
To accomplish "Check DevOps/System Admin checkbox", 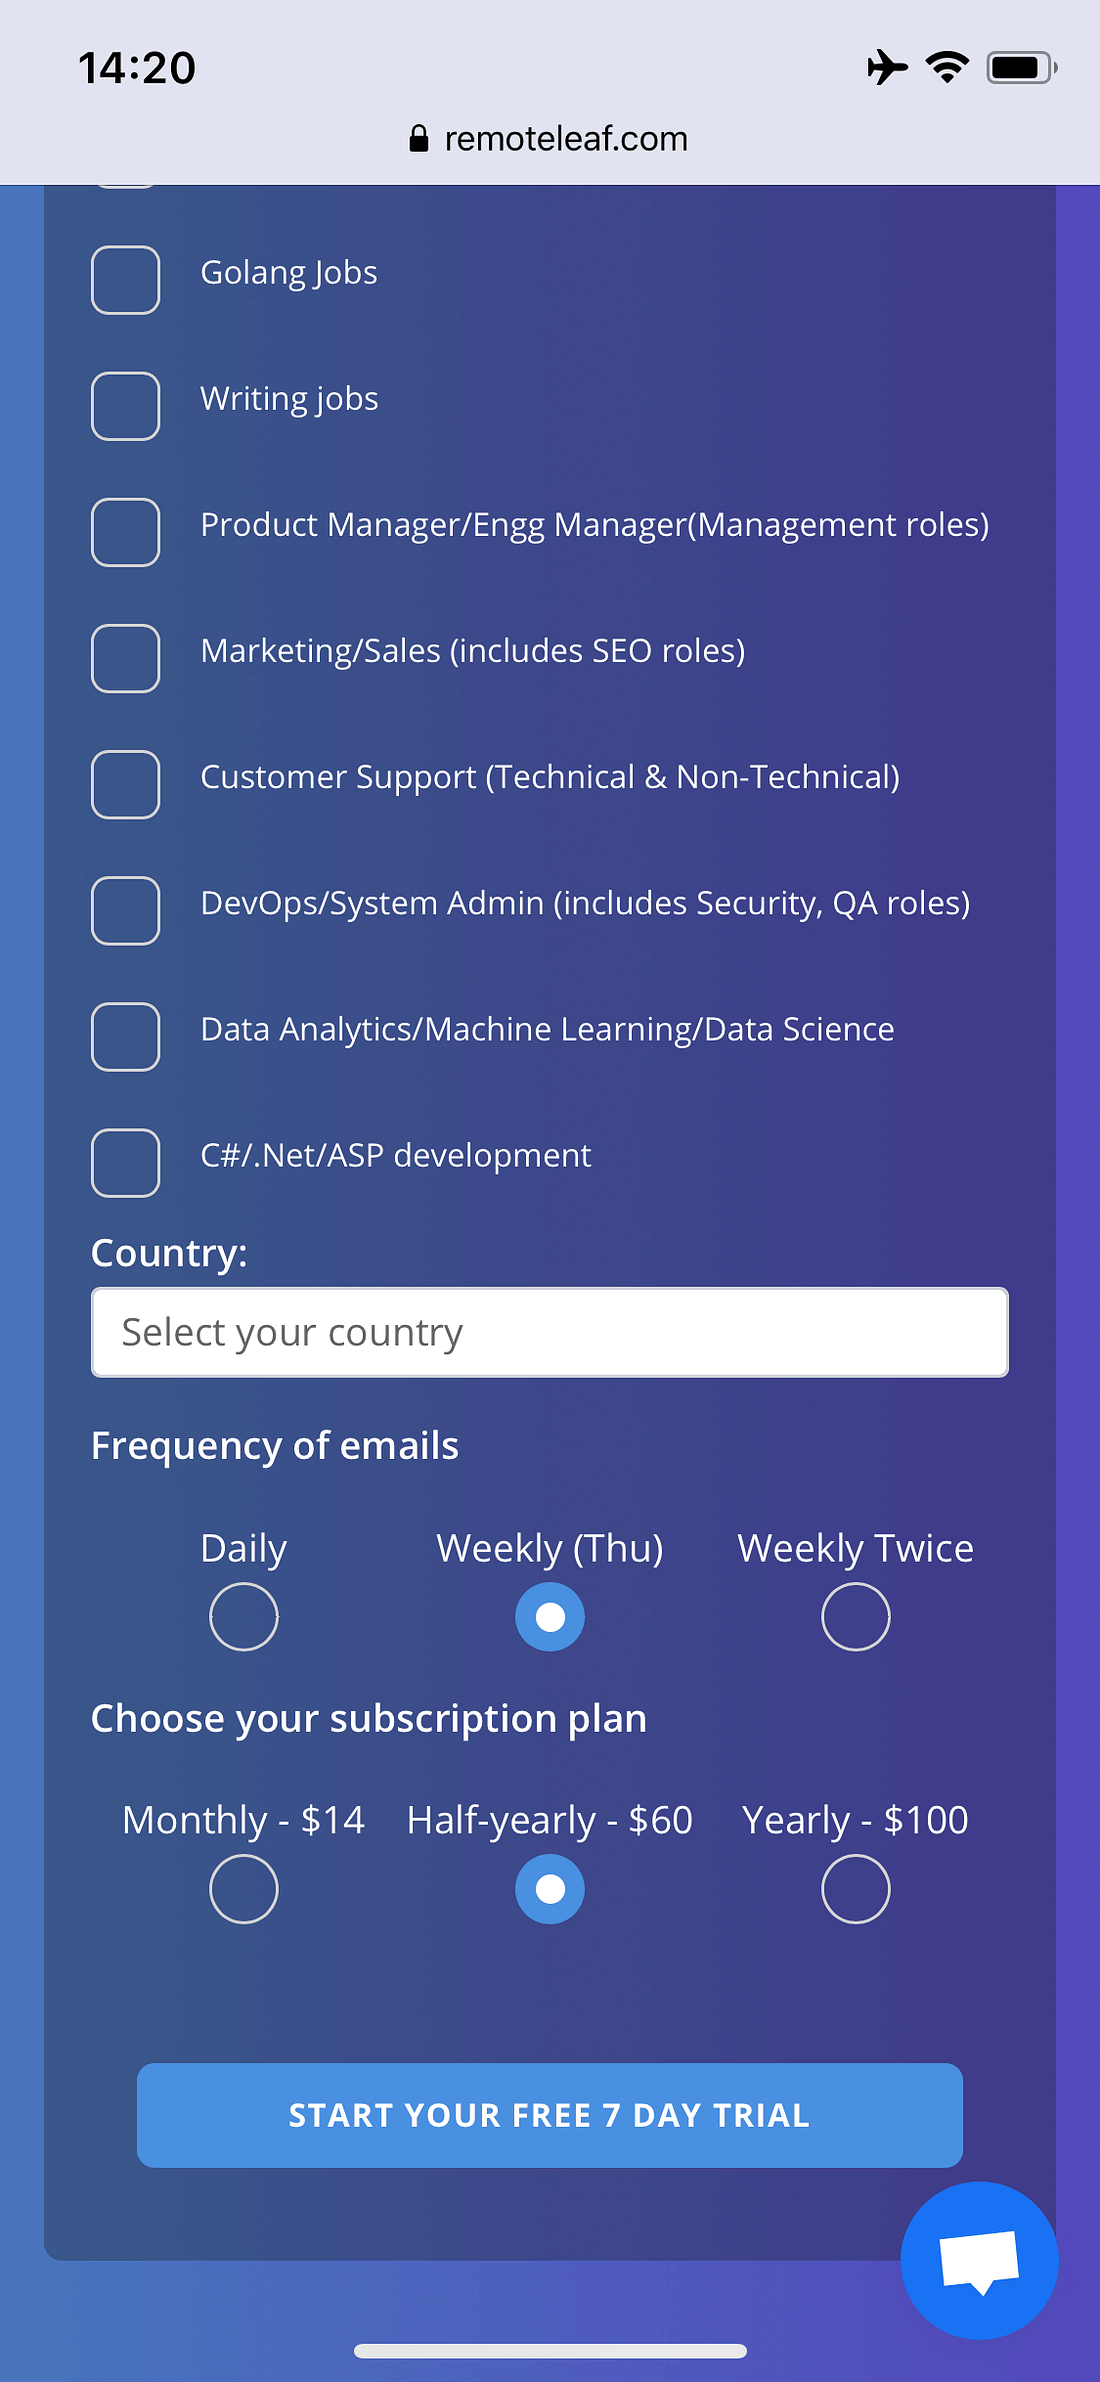I will (x=126, y=910).
